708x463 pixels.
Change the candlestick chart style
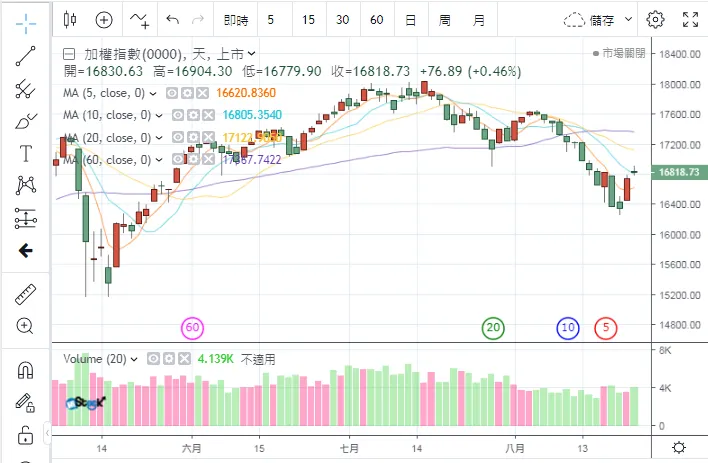pyautogui.click(x=70, y=19)
